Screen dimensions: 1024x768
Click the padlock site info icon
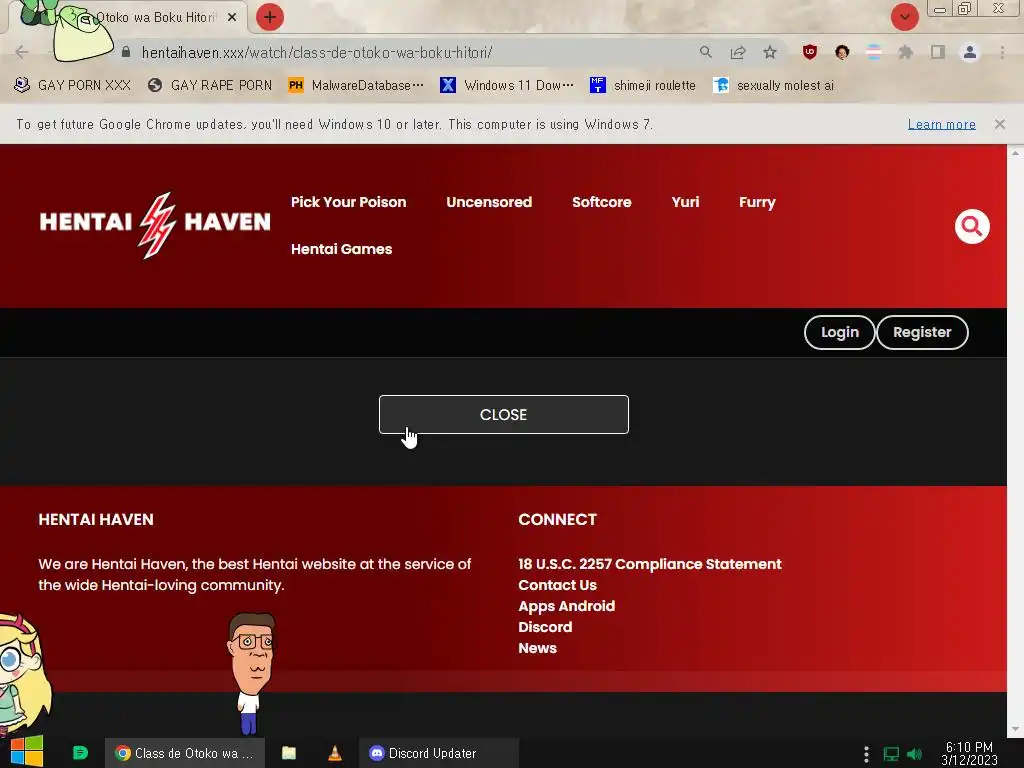[126, 52]
